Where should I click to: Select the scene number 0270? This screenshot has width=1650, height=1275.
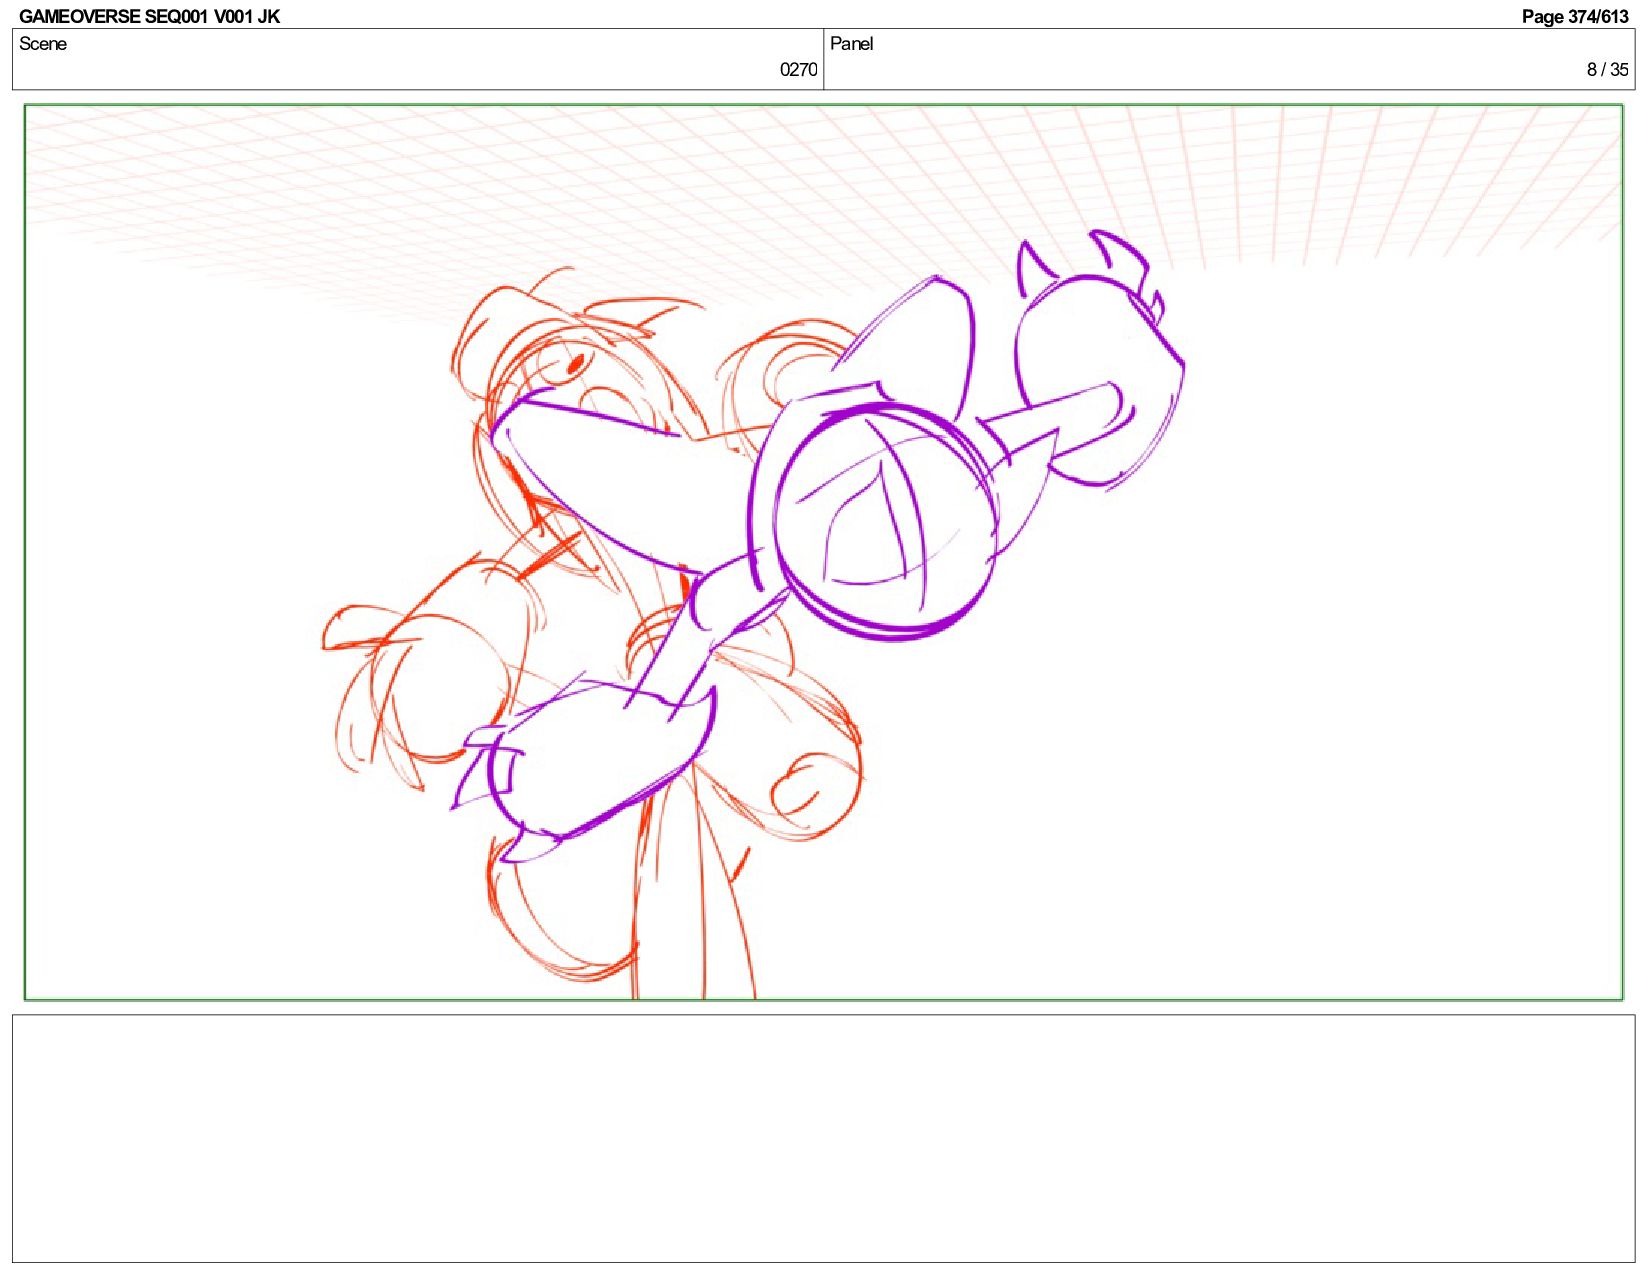798,69
